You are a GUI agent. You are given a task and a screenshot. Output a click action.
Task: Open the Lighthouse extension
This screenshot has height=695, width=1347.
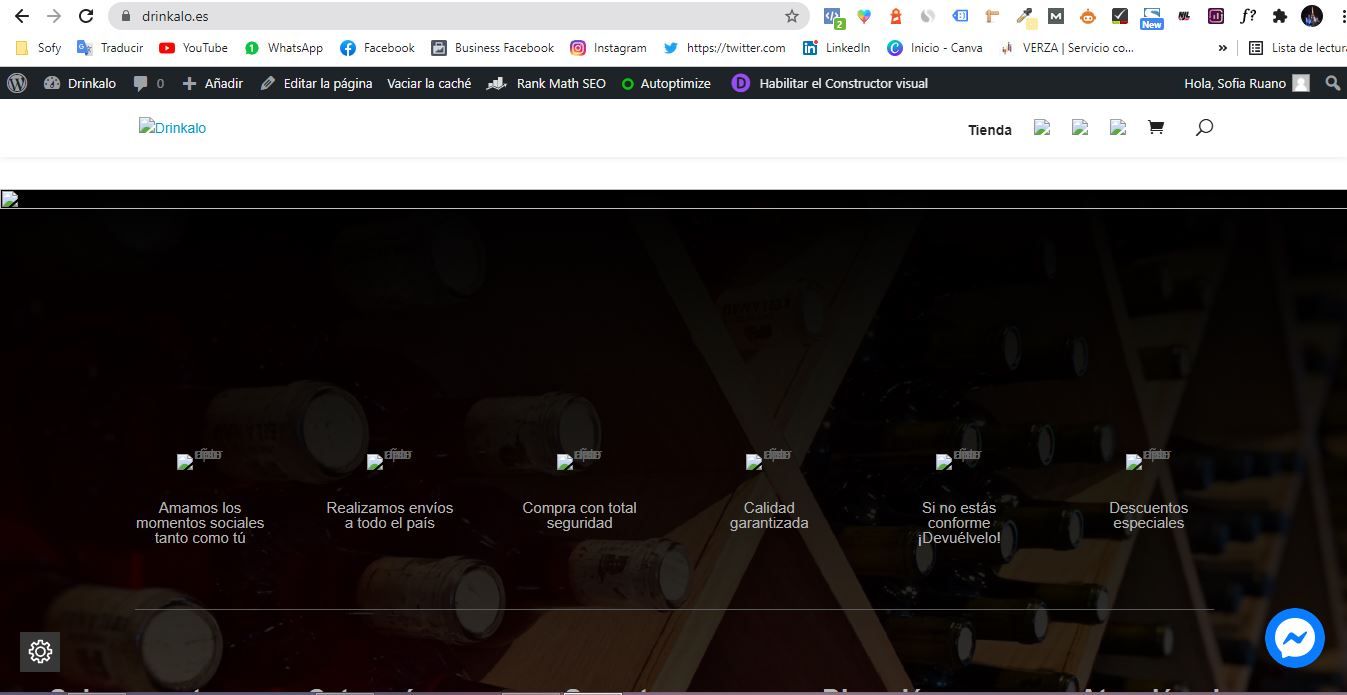[895, 16]
